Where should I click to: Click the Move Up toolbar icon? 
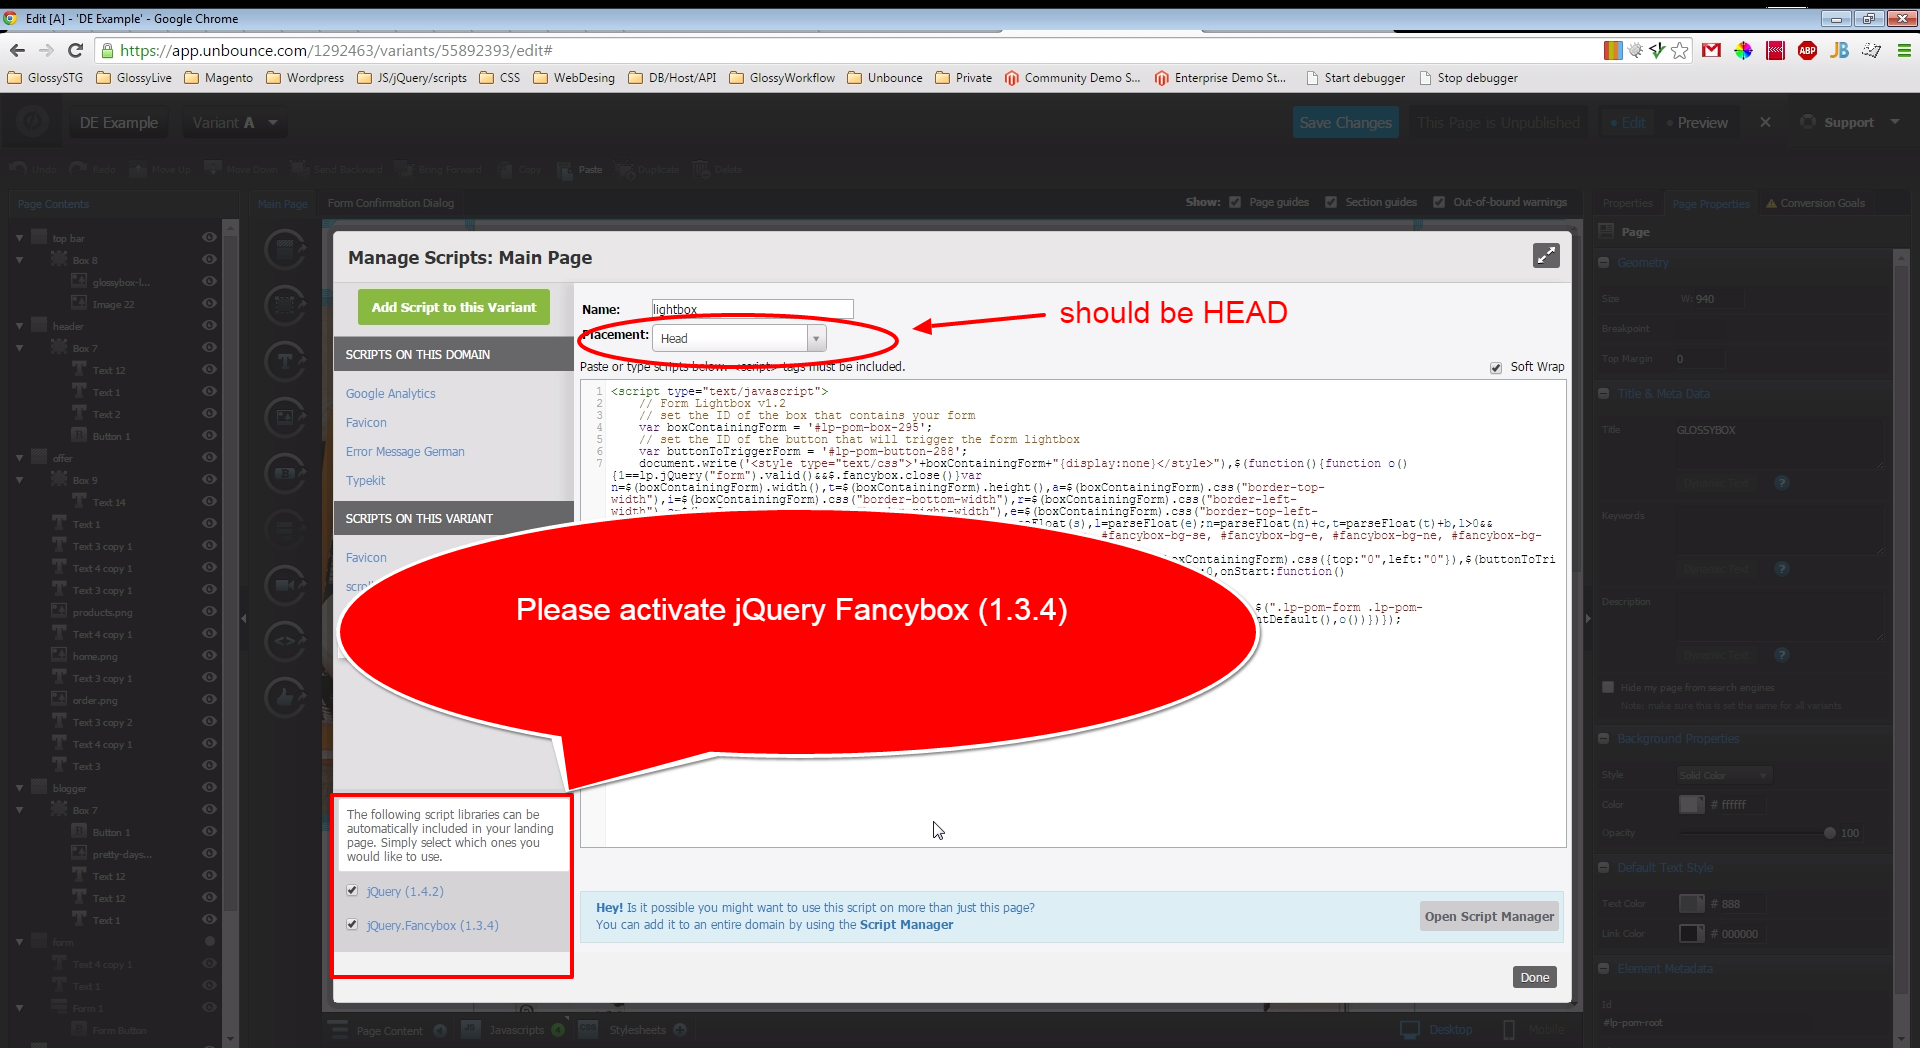click(x=138, y=169)
